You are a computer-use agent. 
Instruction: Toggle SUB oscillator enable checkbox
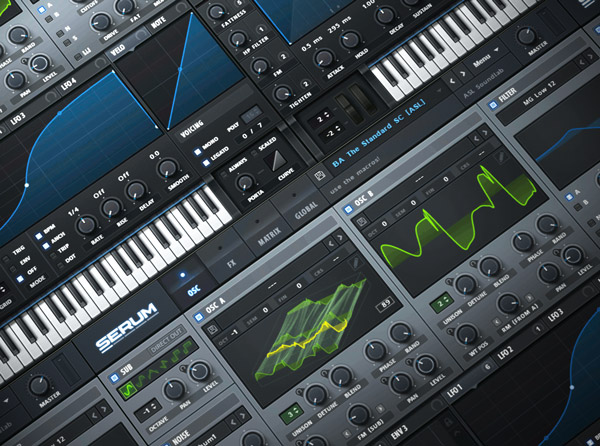coord(114,378)
